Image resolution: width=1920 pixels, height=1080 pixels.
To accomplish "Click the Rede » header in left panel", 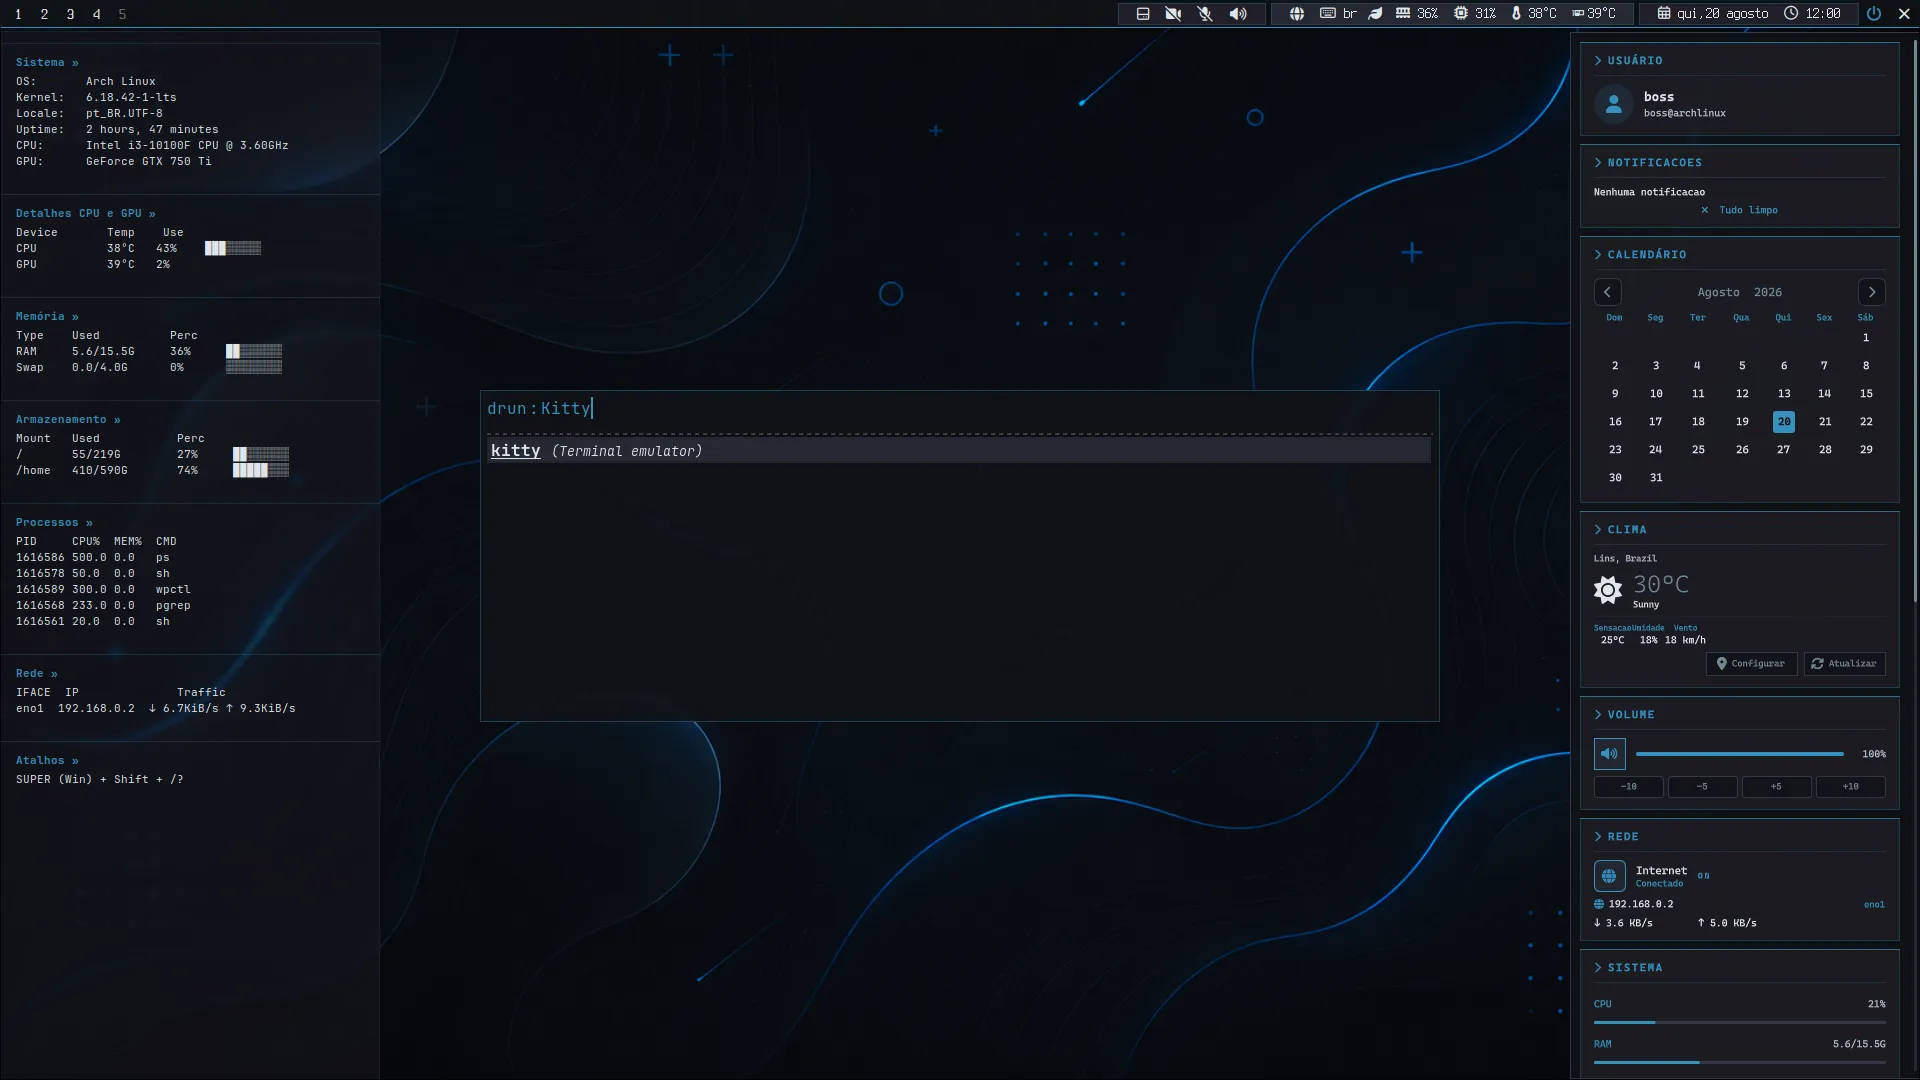I will pyautogui.click(x=37, y=673).
